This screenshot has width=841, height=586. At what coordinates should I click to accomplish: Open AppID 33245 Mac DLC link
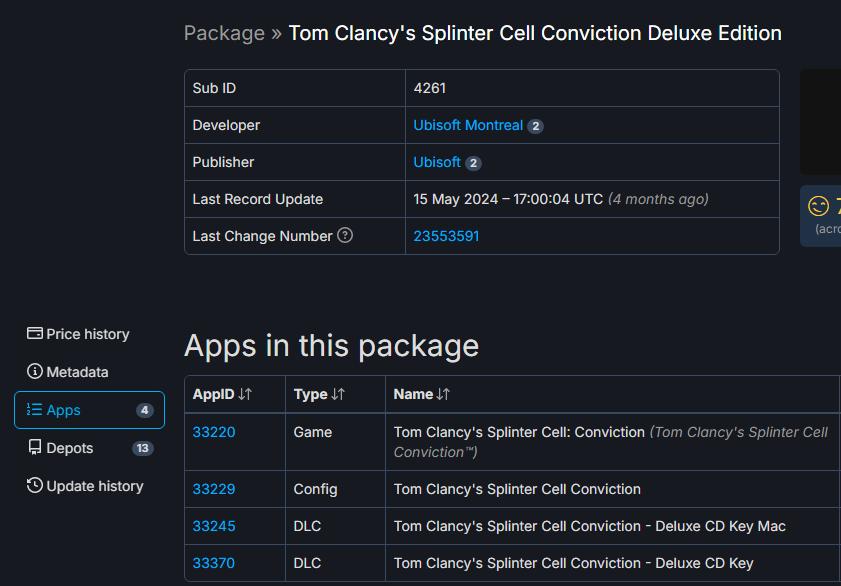213,526
